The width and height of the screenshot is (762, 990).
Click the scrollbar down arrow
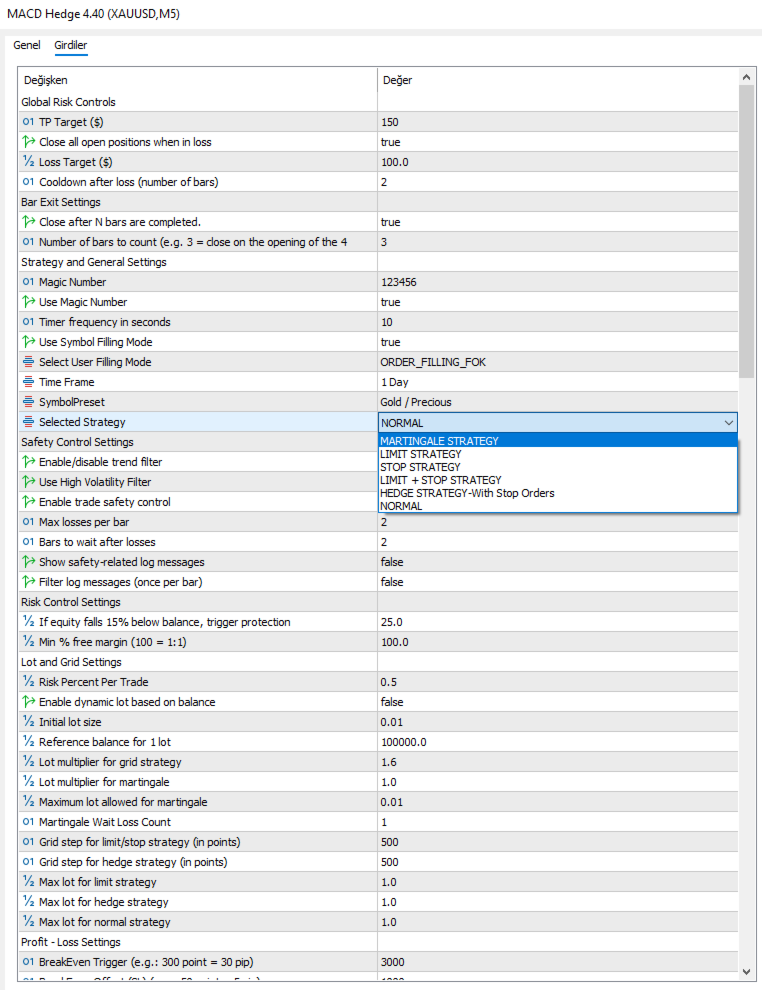(x=746, y=971)
